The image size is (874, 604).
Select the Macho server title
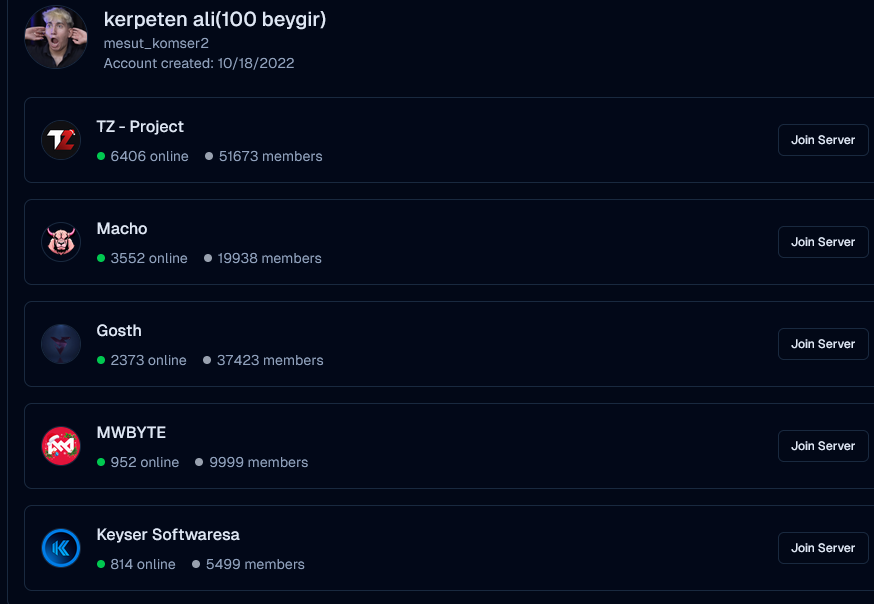(122, 228)
